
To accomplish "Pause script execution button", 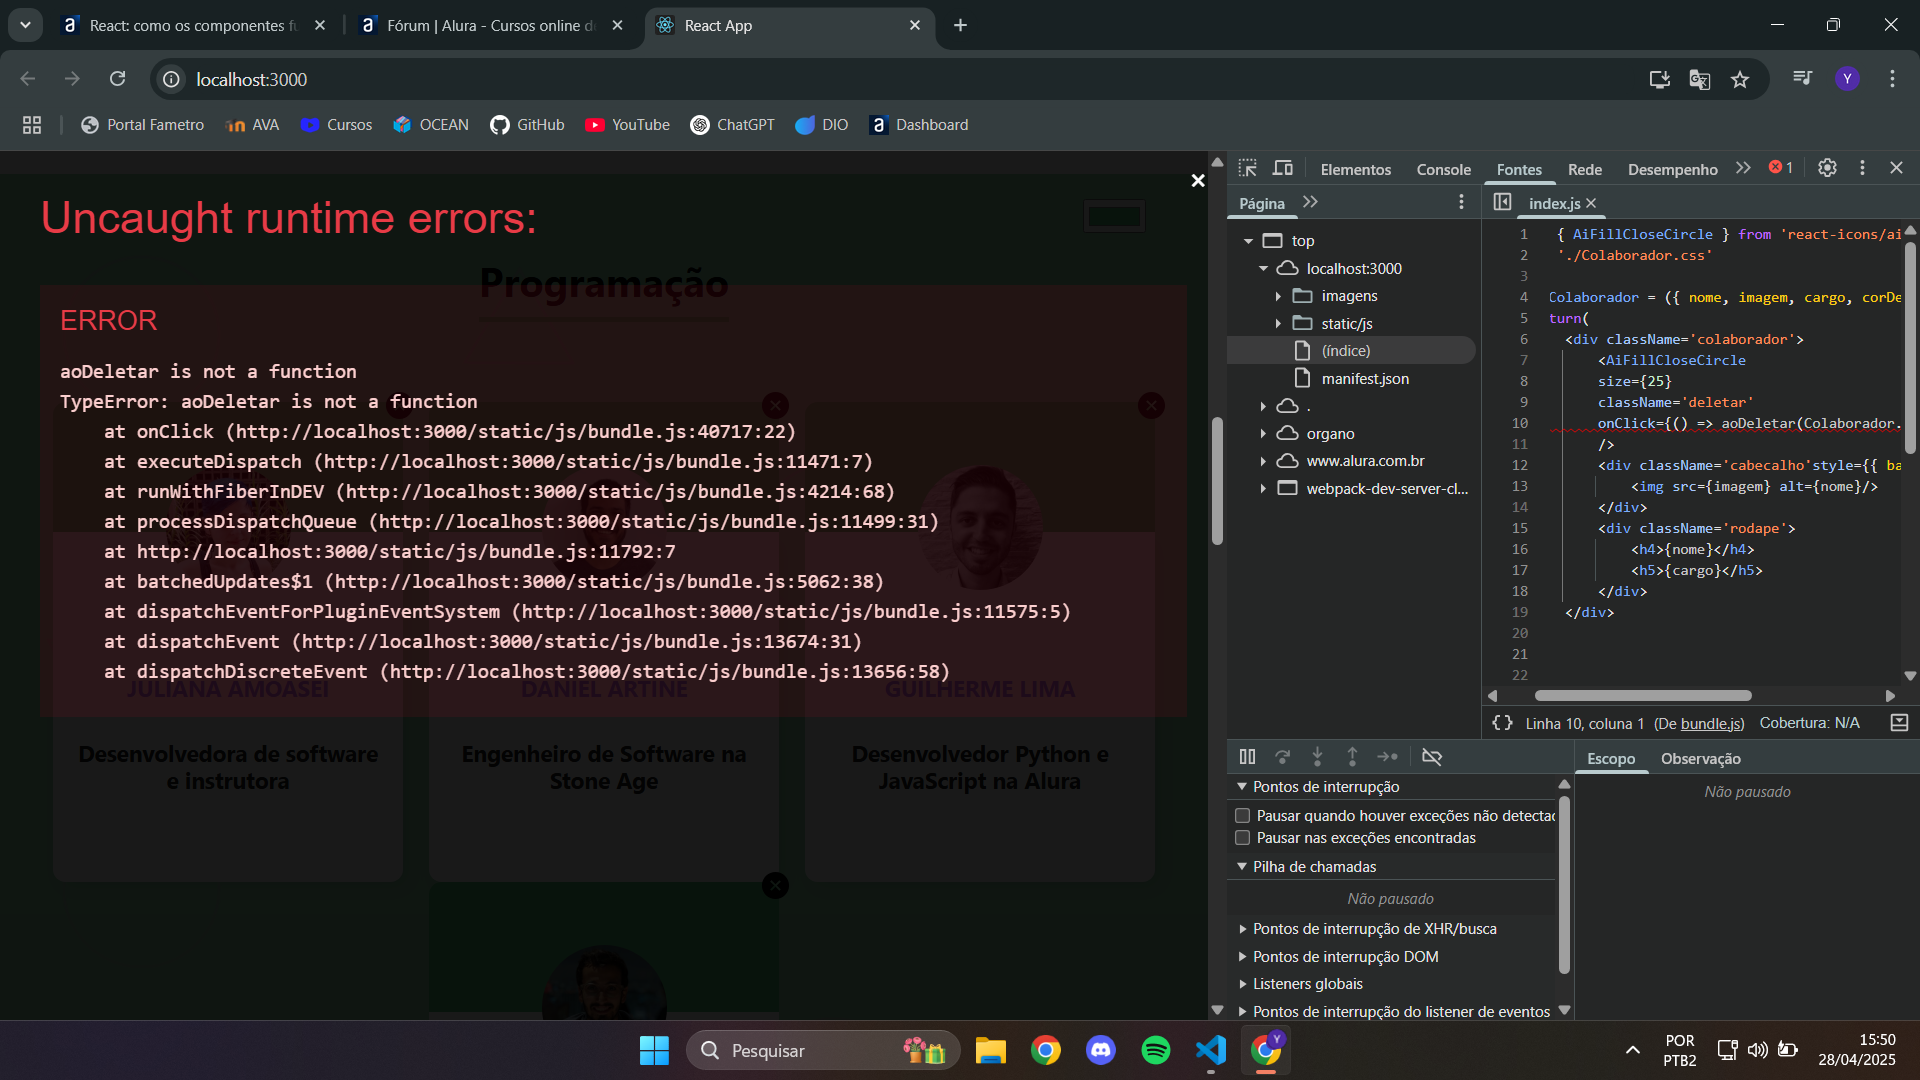I will pyautogui.click(x=1247, y=757).
